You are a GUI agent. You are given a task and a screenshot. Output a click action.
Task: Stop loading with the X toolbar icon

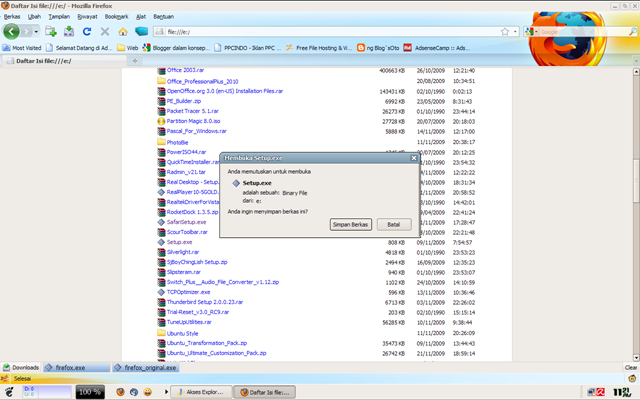[x=105, y=31]
